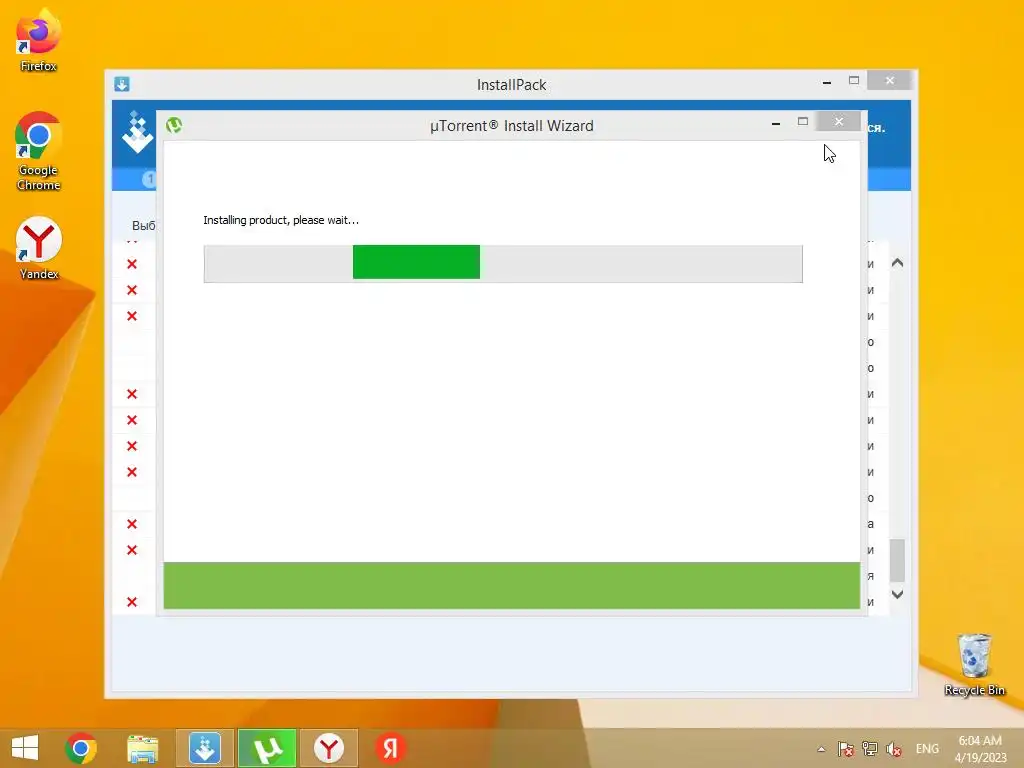Close the µTorrent Install Wizard

839,121
